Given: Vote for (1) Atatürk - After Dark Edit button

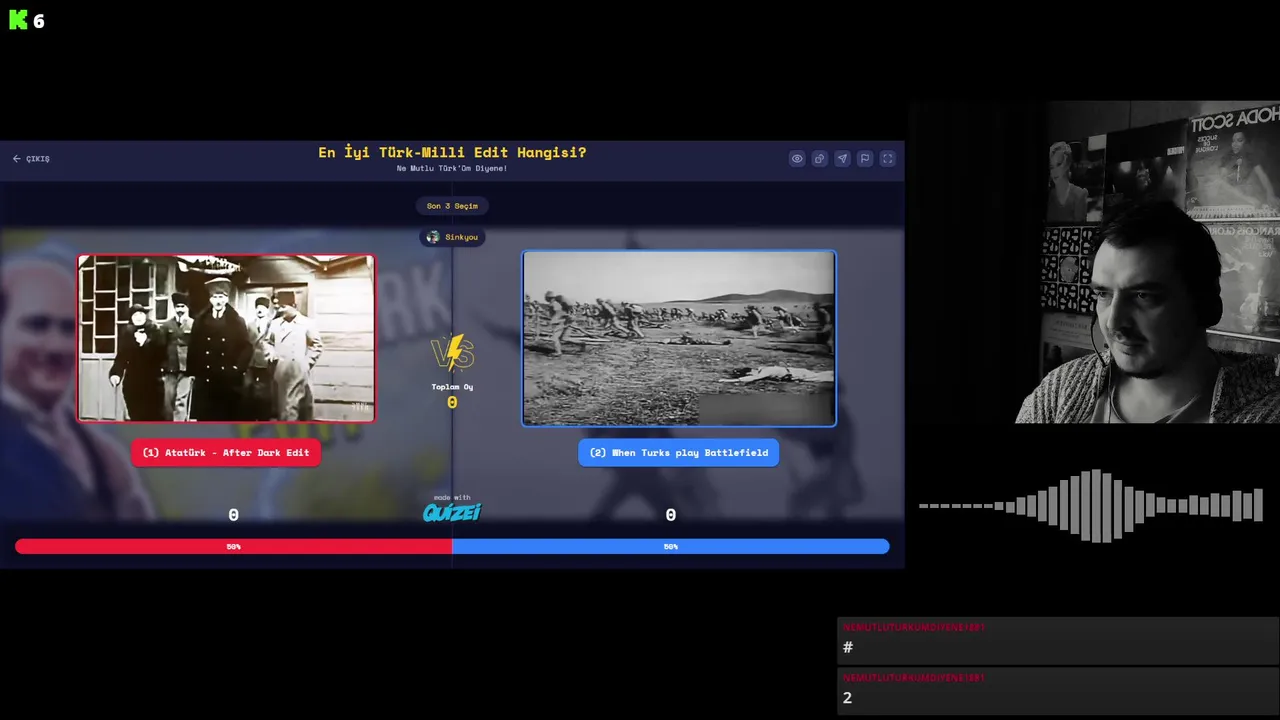Looking at the screenshot, I should [x=226, y=453].
